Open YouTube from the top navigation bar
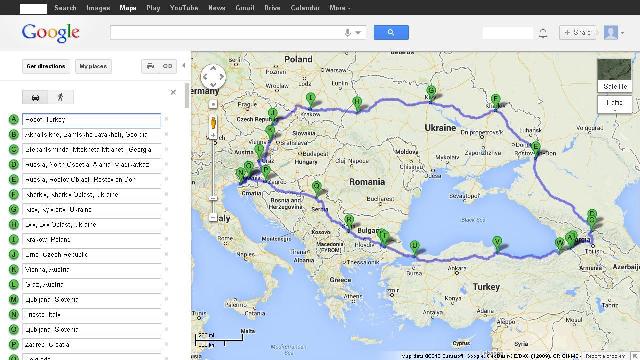 [x=184, y=8]
